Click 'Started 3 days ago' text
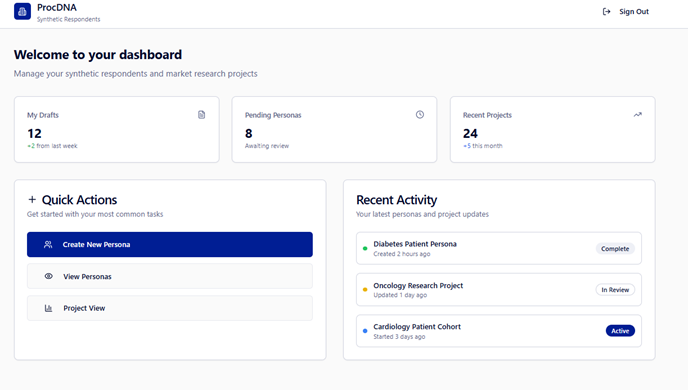Image resolution: width=688 pixels, height=390 pixels. coord(399,337)
